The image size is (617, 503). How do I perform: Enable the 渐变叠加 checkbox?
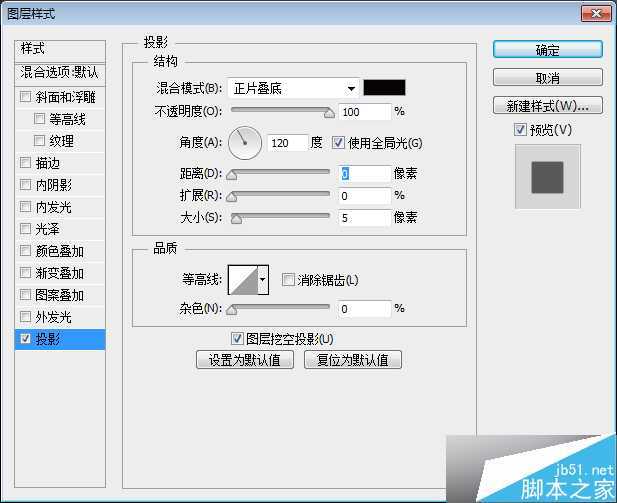click(26, 273)
